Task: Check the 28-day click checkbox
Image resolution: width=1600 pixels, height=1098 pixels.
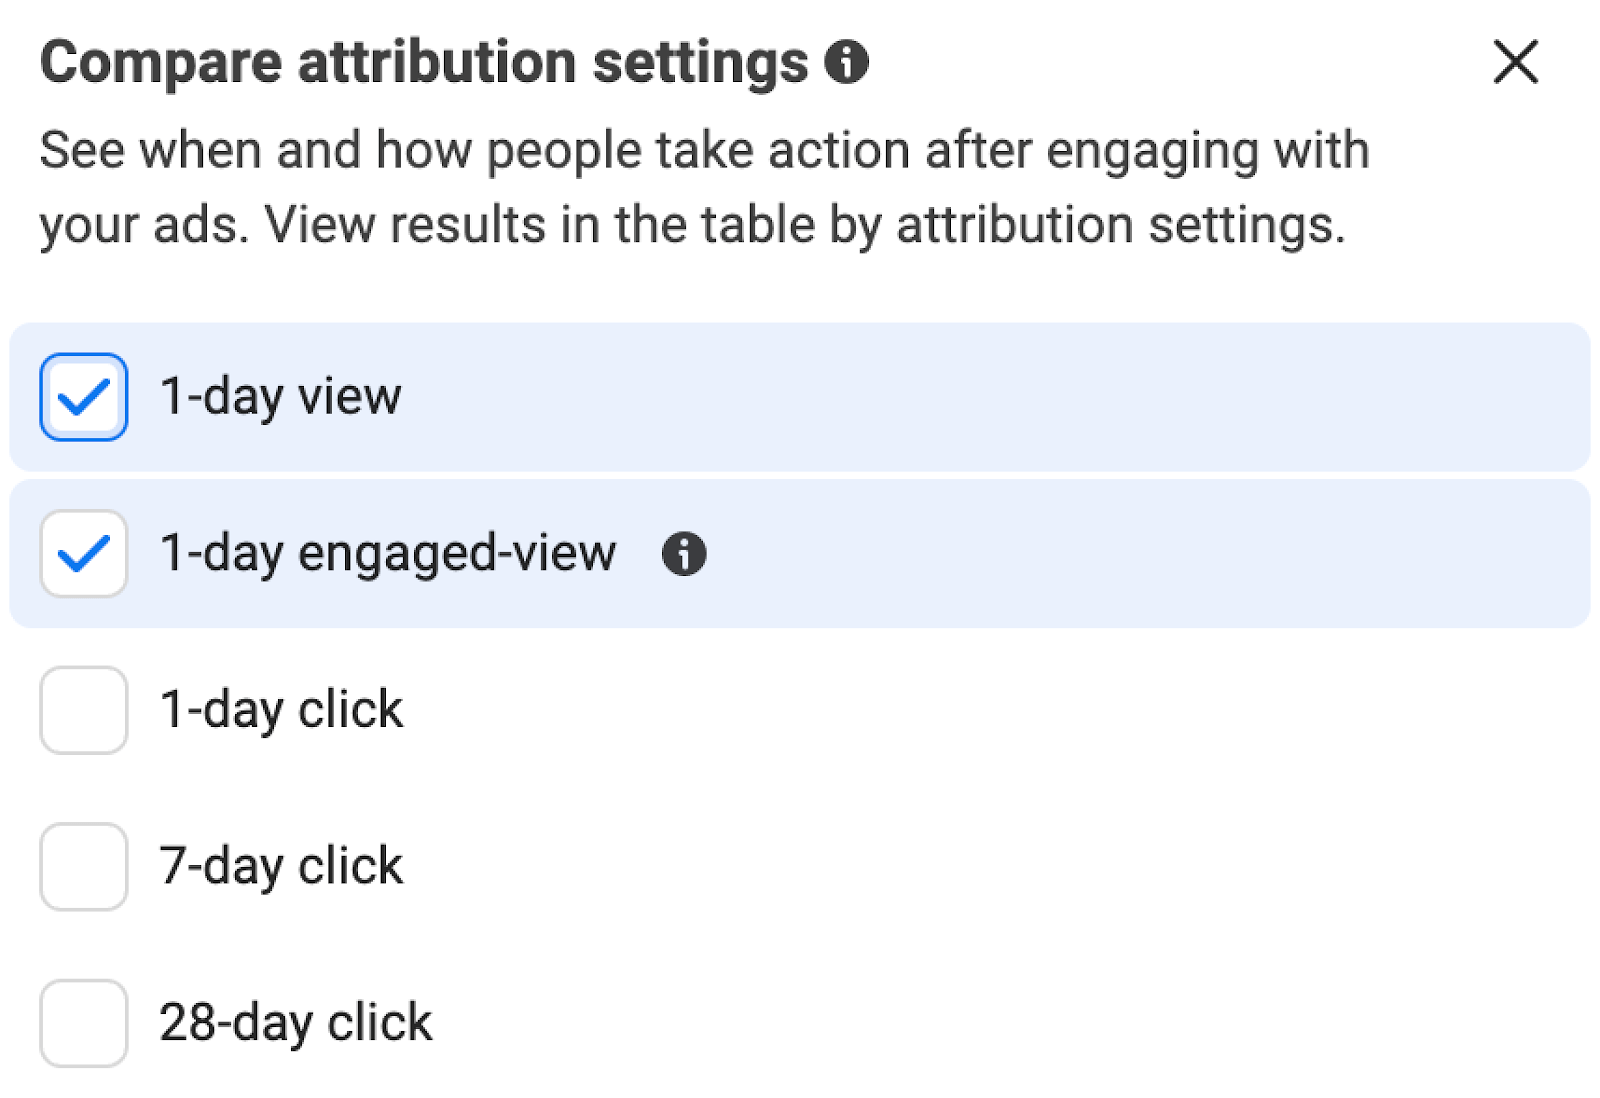Action: (84, 1022)
